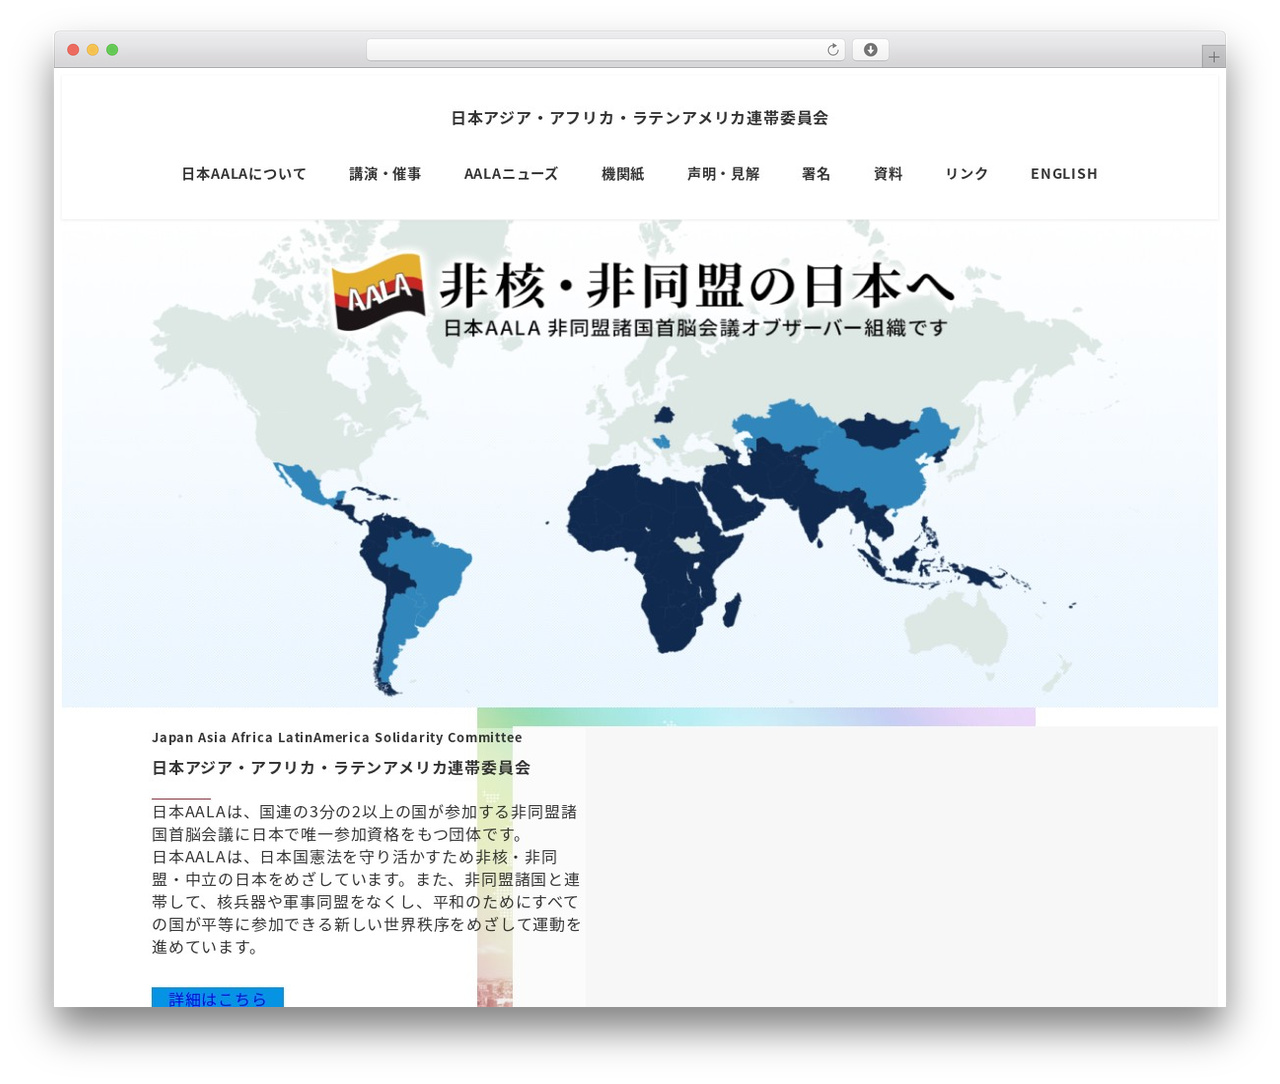Image resolution: width=1280 pixels, height=1084 pixels.
Task: Close the window with red button
Action: 73,50
